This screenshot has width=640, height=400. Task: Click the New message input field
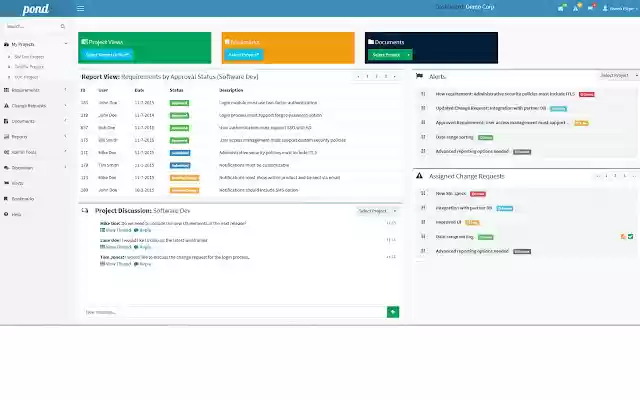235,312
